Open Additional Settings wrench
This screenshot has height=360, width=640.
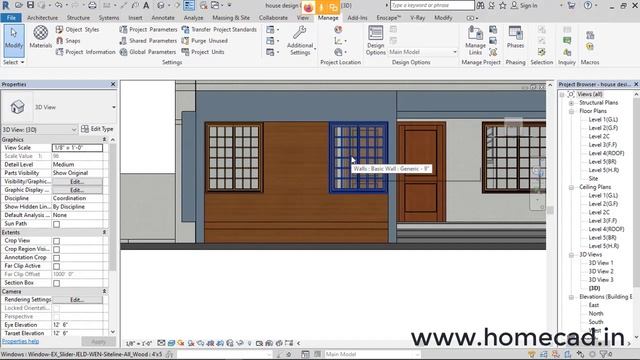pos(300,40)
